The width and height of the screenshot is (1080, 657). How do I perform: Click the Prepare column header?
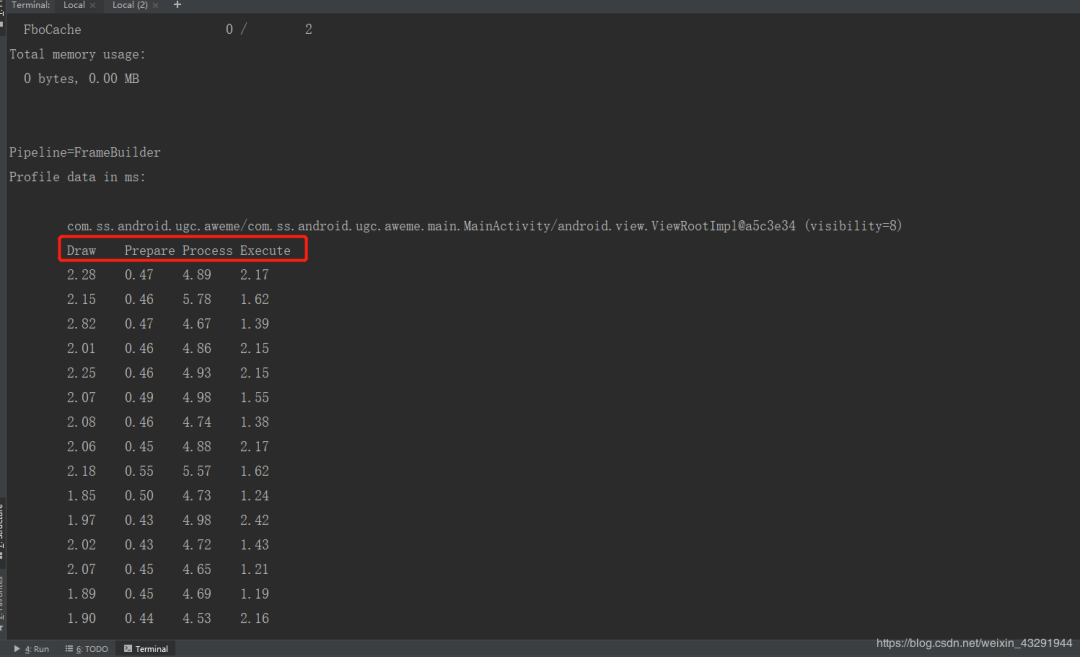pos(149,250)
